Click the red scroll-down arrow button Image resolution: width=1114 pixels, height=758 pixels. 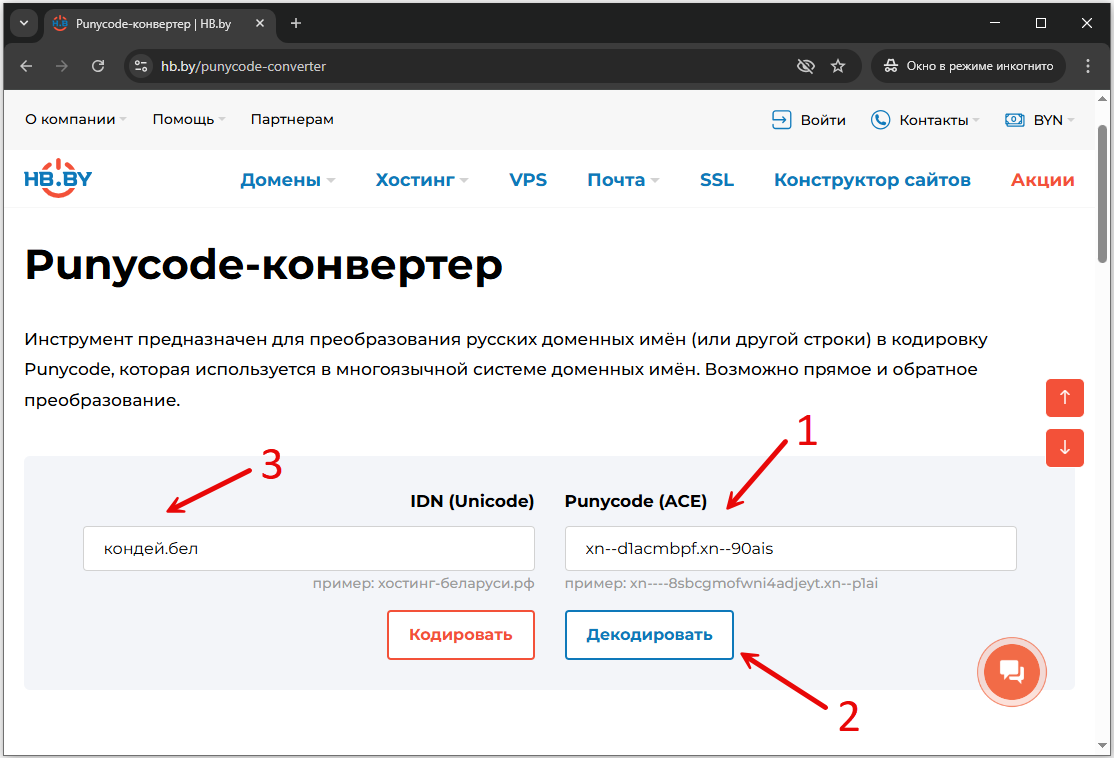(x=1064, y=448)
